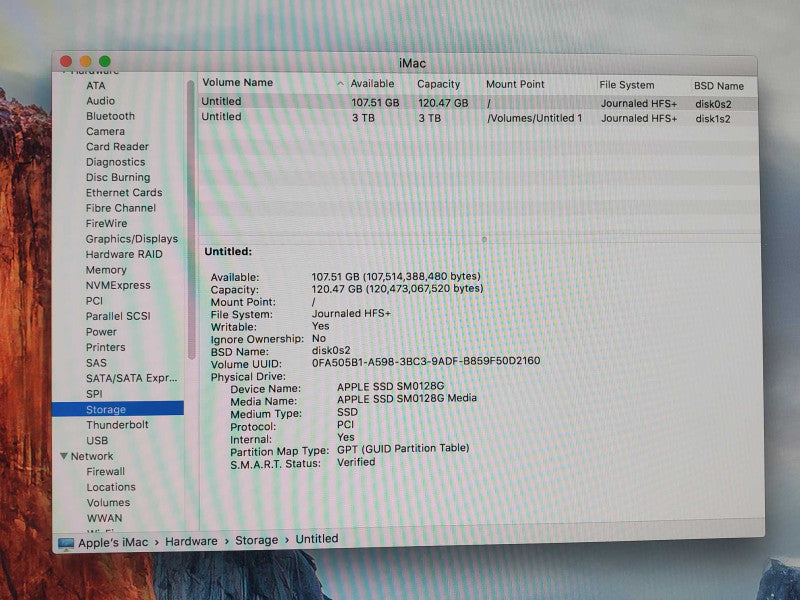Open Hardware RAID section

click(x=123, y=254)
